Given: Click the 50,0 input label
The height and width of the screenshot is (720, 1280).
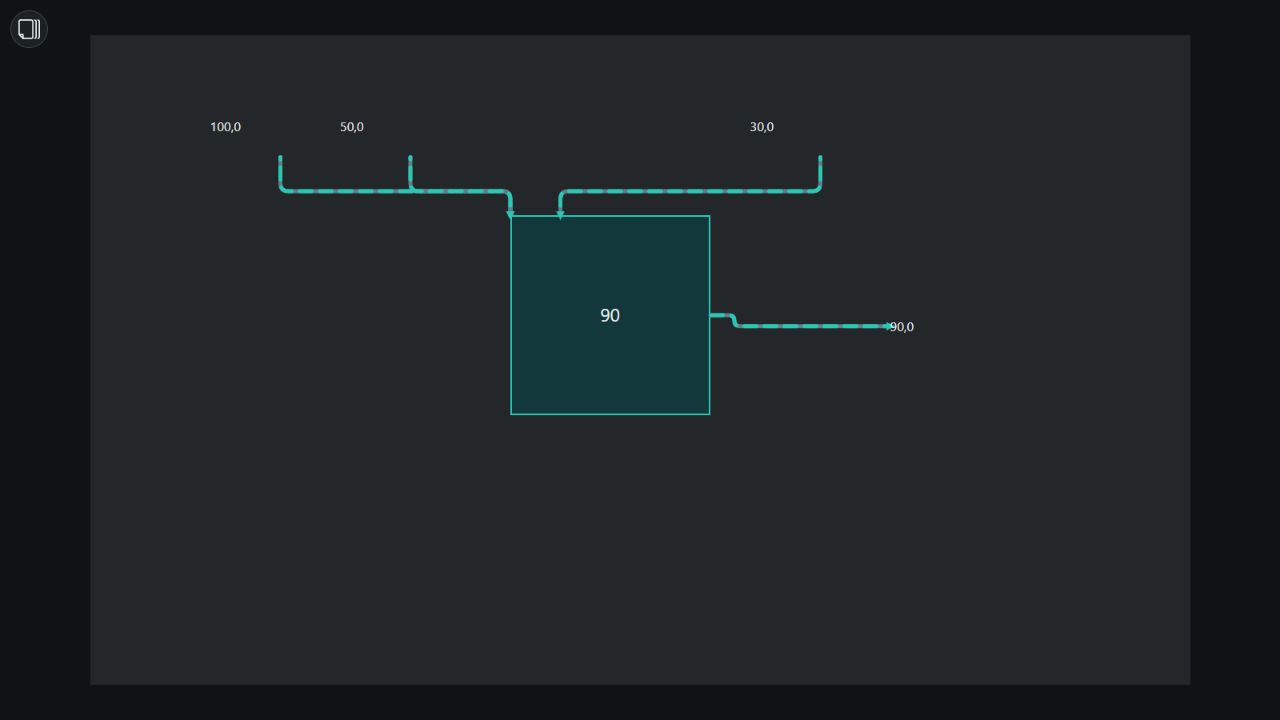Looking at the screenshot, I should [352, 127].
